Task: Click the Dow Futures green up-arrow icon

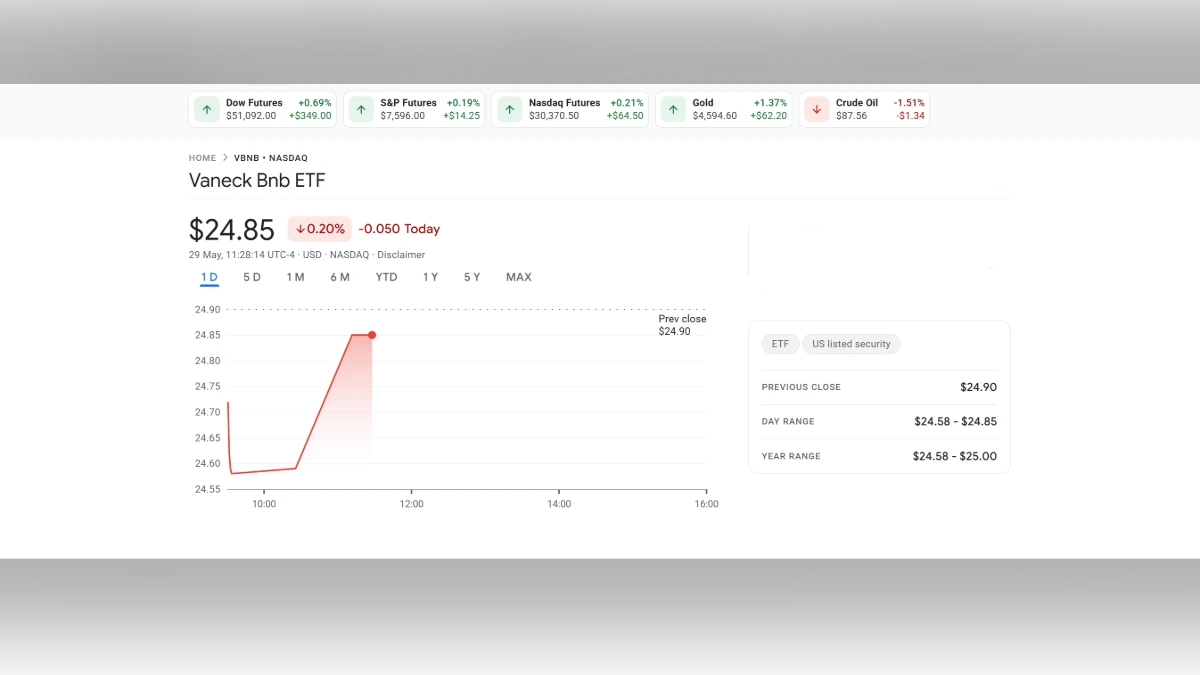Action: click(206, 110)
